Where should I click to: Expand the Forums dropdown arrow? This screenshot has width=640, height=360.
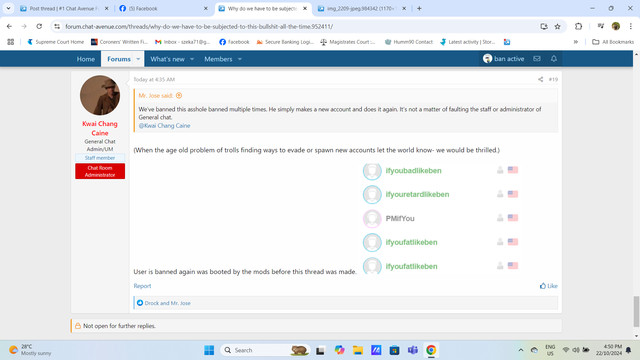tap(138, 59)
